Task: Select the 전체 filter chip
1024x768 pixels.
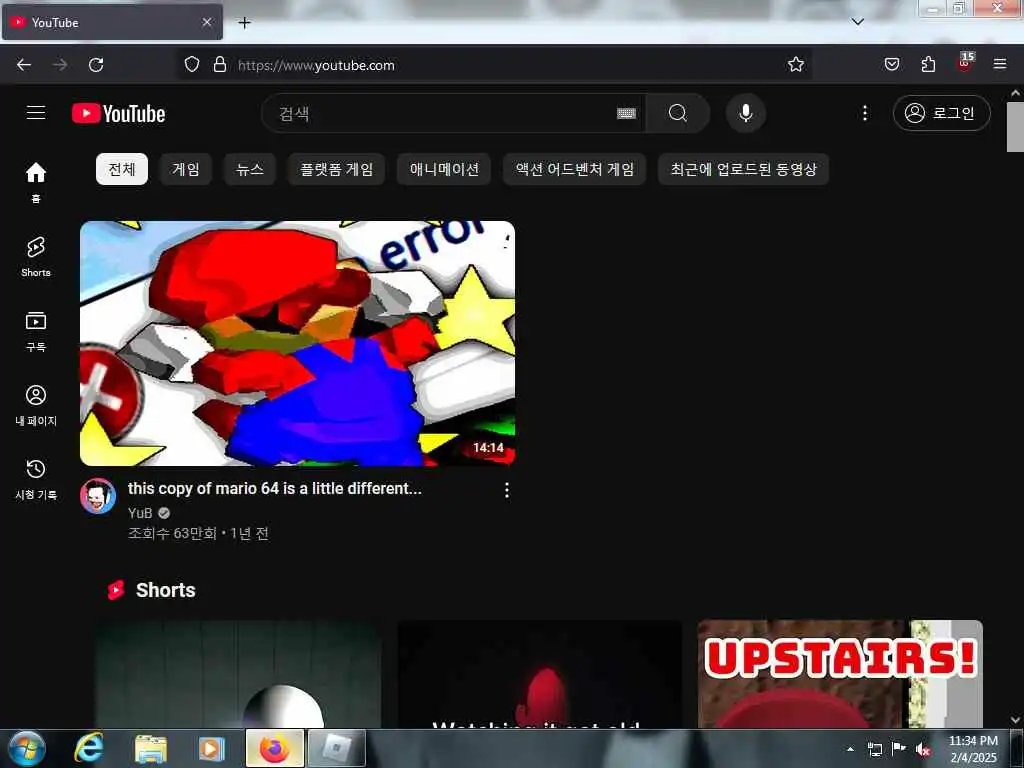Action: pyautogui.click(x=121, y=169)
